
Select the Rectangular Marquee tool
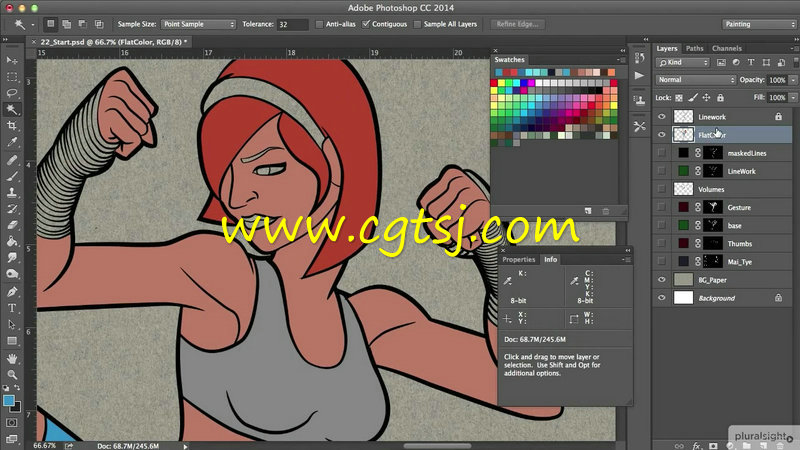pyautogui.click(x=12, y=77)
